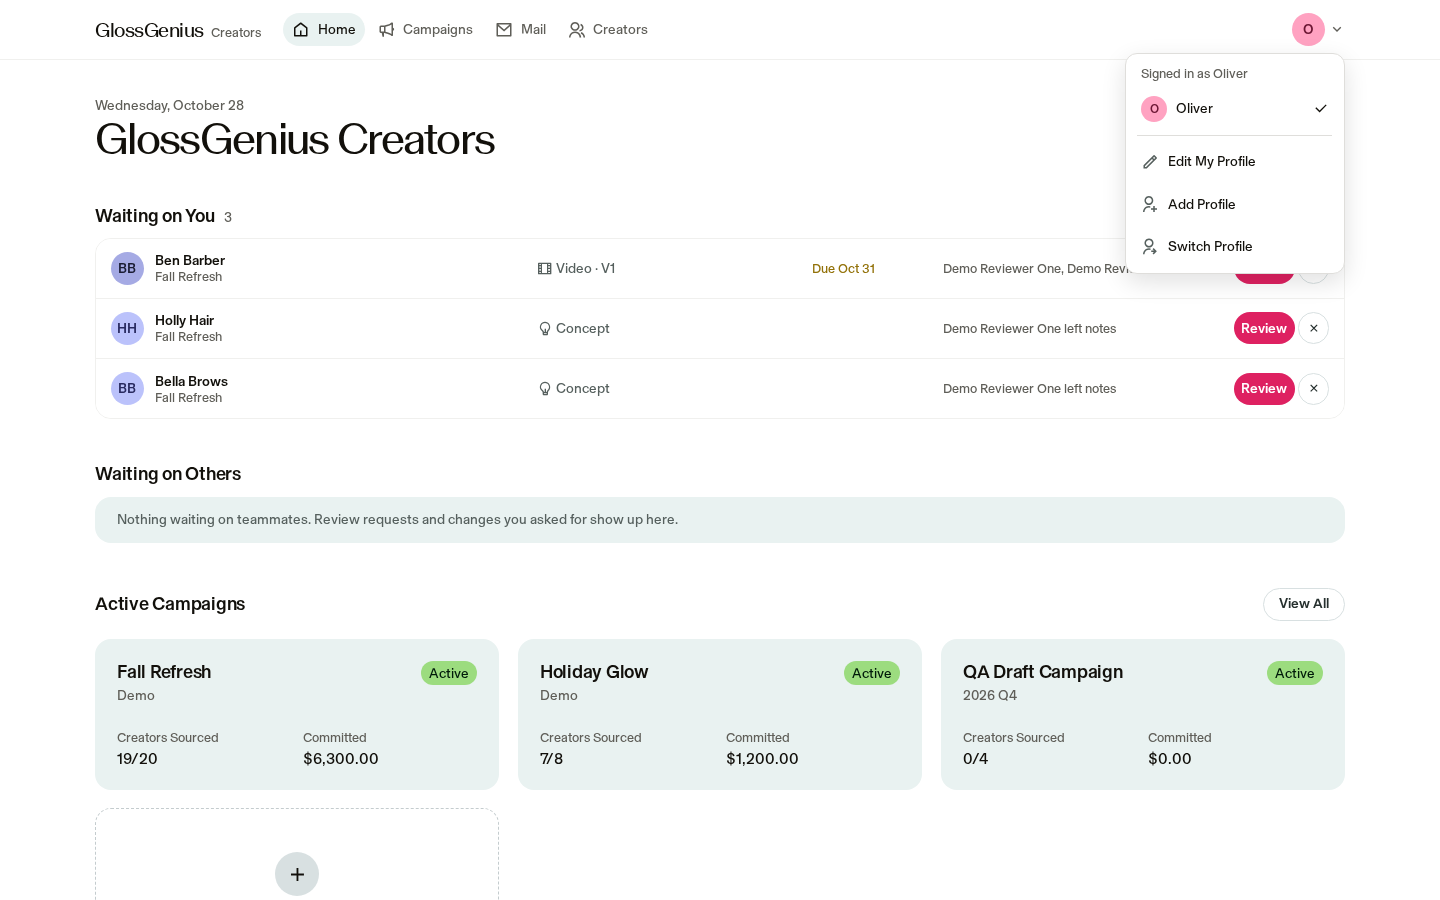Click the small O avatar in menu
This screenshot has height=900, width=1440.
point(1154,109)
